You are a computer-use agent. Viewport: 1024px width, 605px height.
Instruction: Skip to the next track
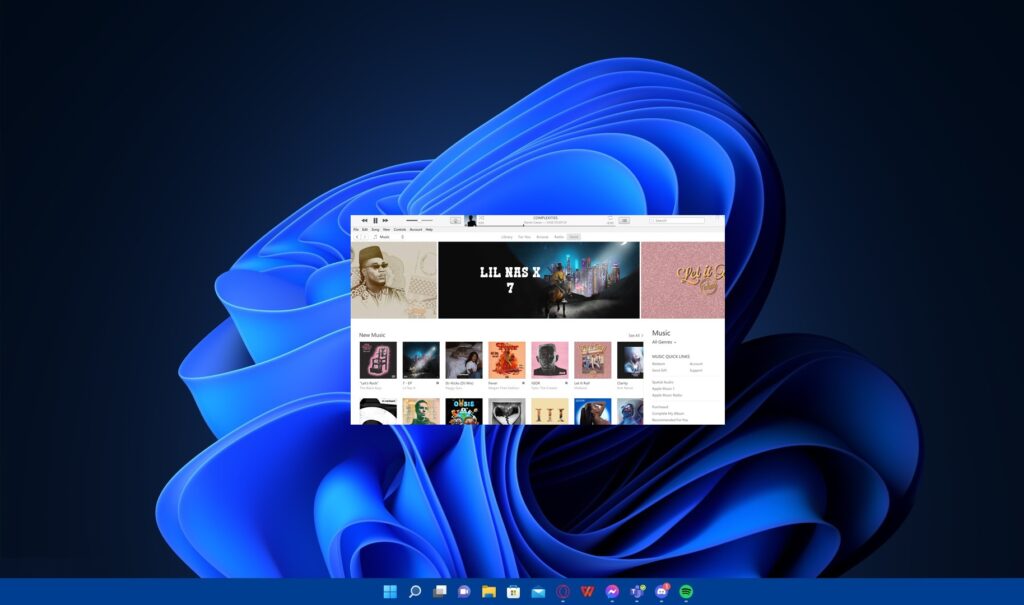(x=385, y=220)
